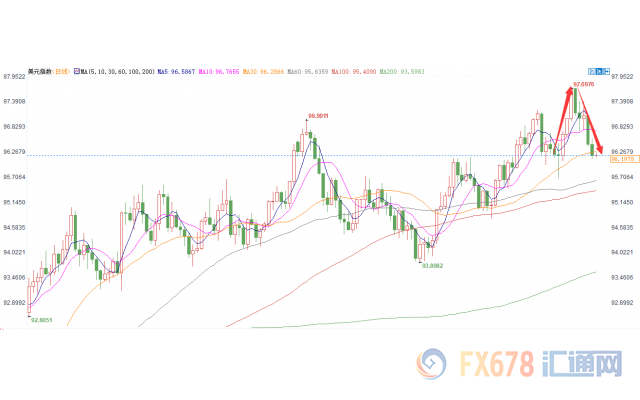Click the right axis 97.3908 label
The height and width of the screenshot is (400, 640).
(622, 101)
